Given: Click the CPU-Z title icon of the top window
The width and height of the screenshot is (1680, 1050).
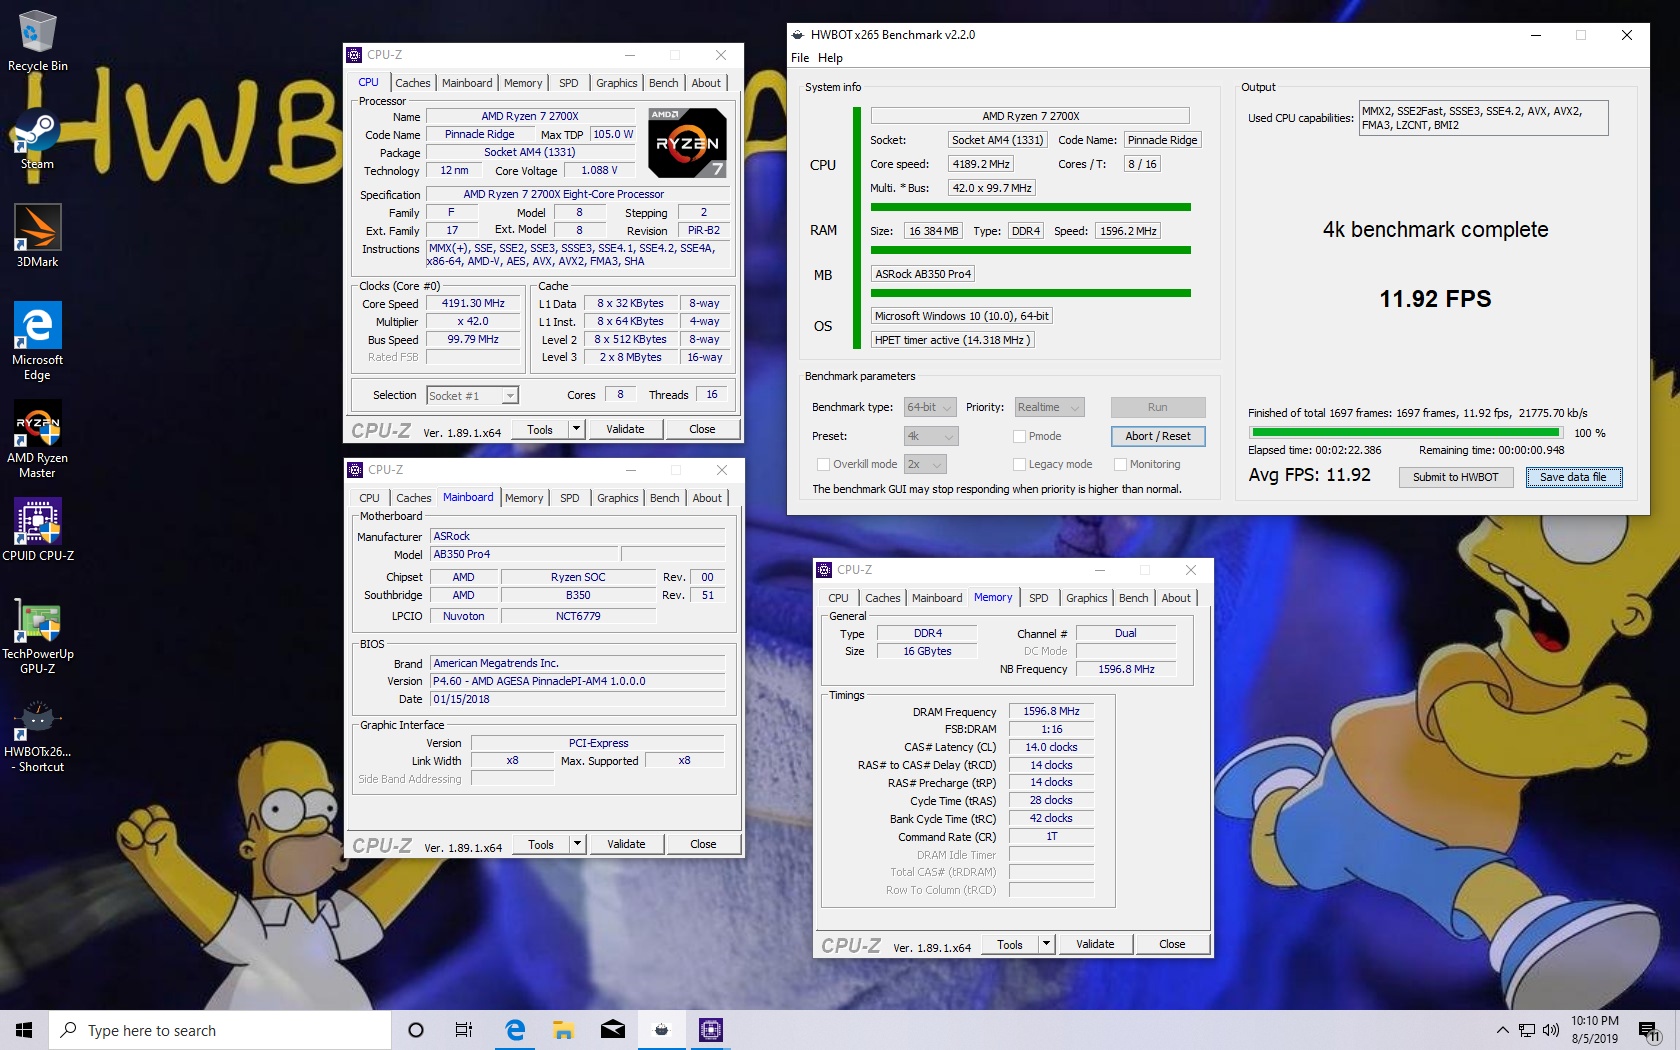Looking at the screenshot, I should coord(354,55).
